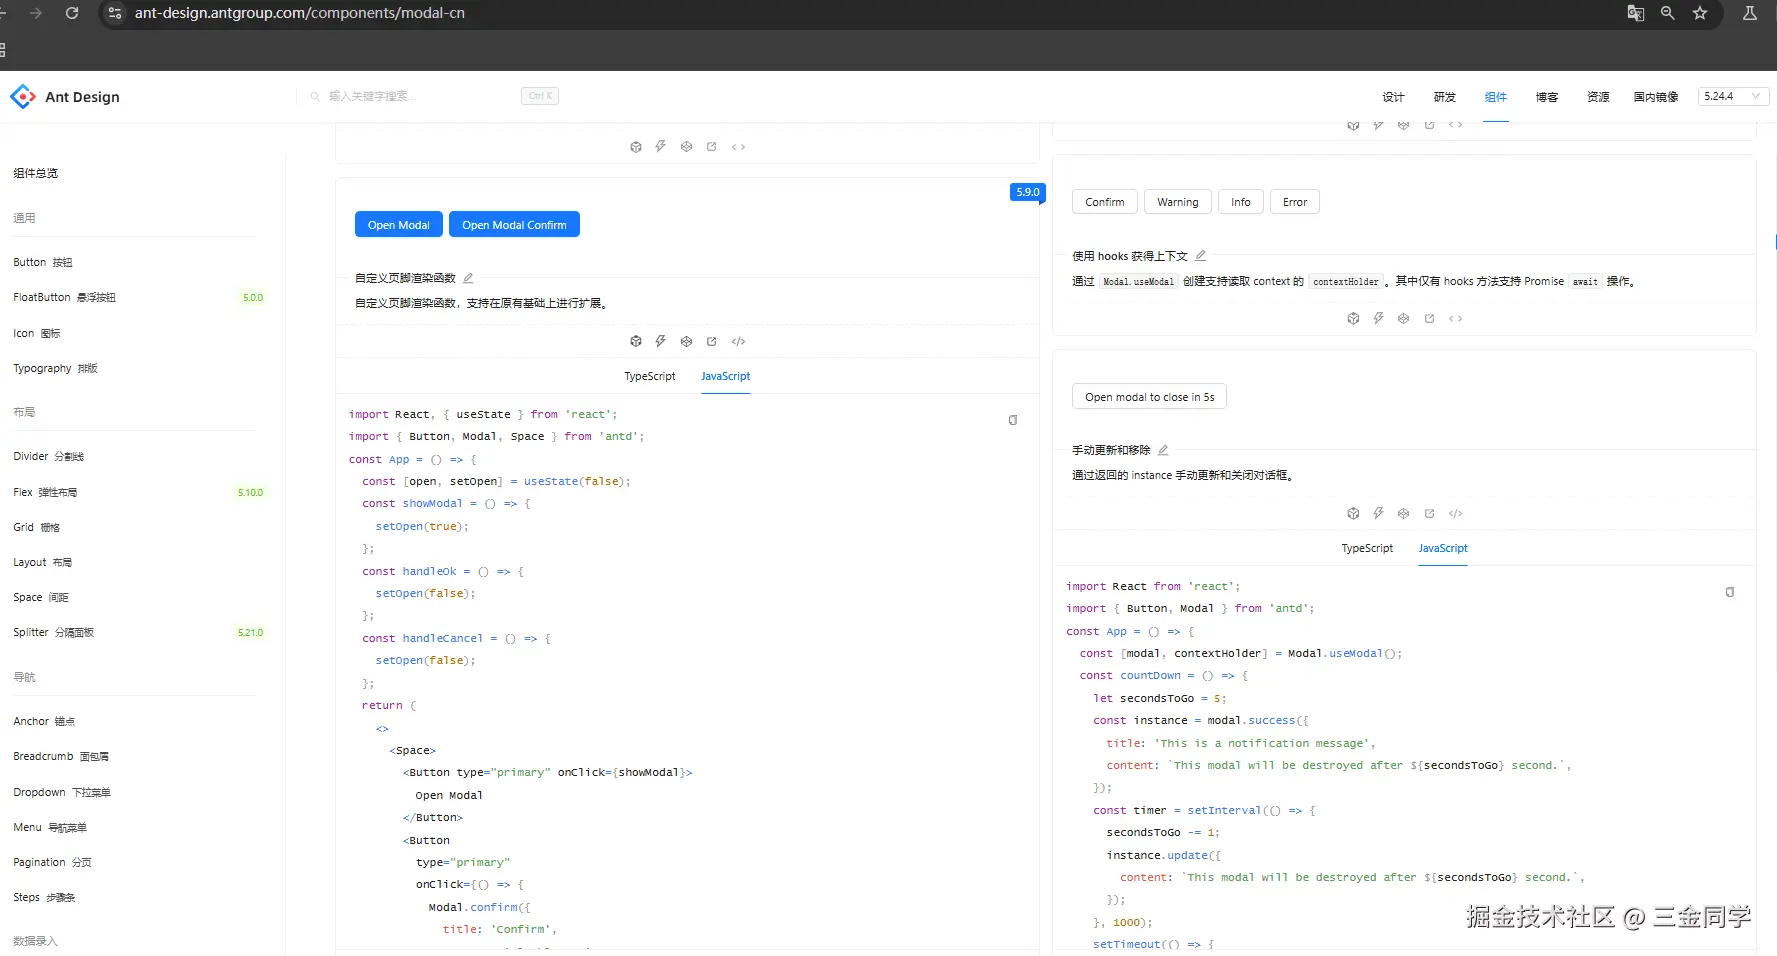Open the browser translate page icon
The width and height of the screenshot is (1777, 956).
click(x=1636, y=13)
